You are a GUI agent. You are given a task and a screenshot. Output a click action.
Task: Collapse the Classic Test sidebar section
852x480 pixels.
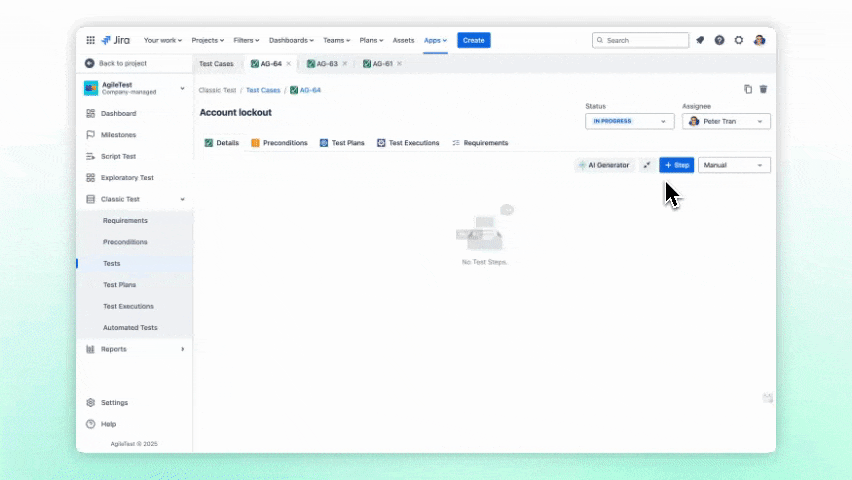click(182, 199)
